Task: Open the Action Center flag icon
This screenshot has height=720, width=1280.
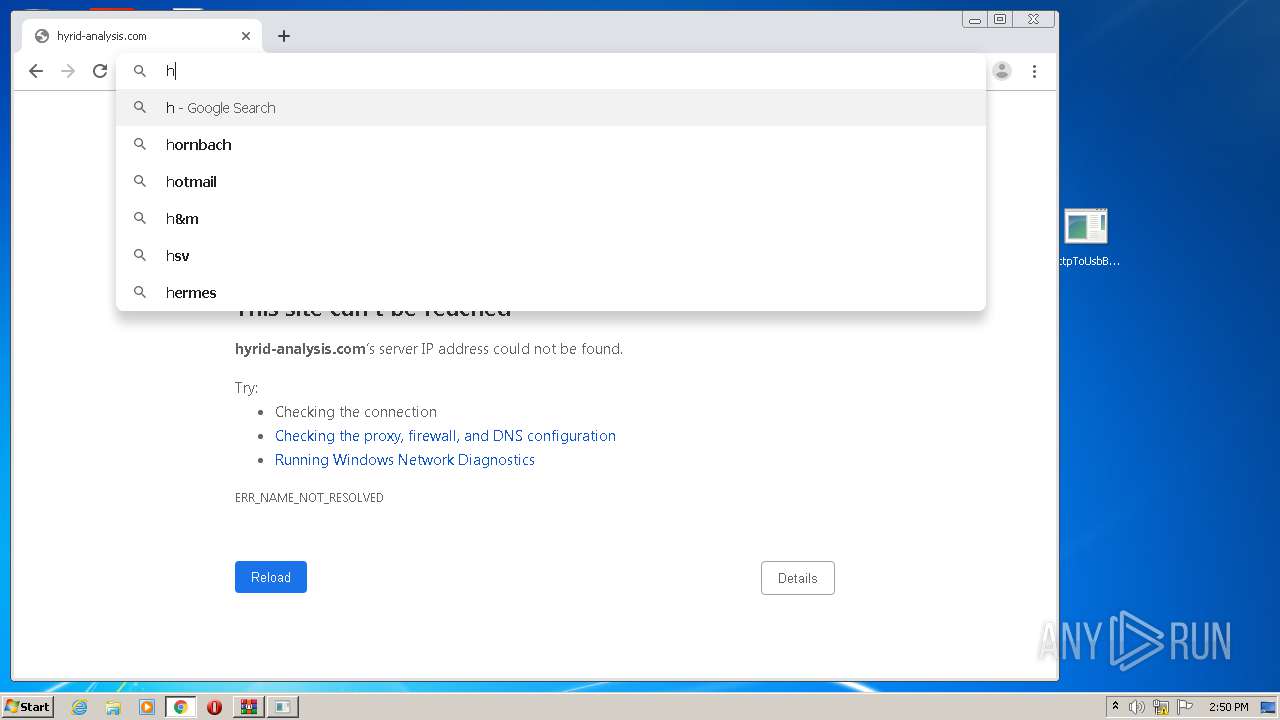Action: [x=1185, y=707]
